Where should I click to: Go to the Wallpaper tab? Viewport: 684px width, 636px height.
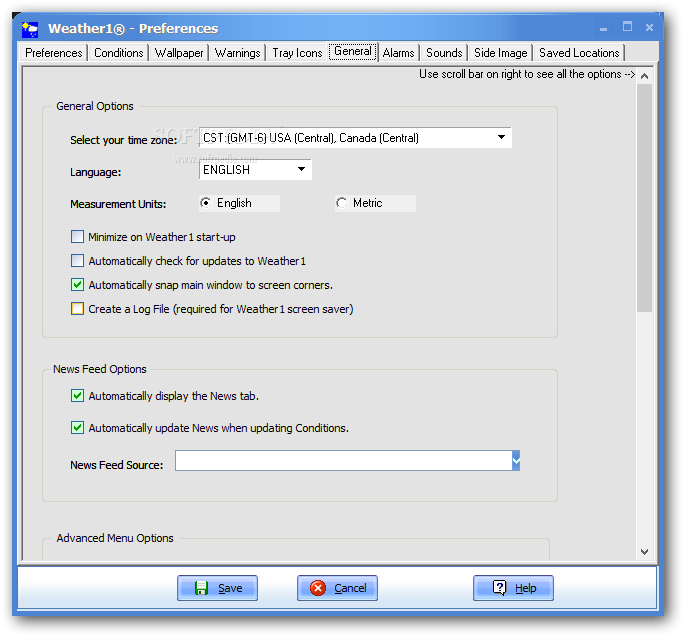[179, 53]
